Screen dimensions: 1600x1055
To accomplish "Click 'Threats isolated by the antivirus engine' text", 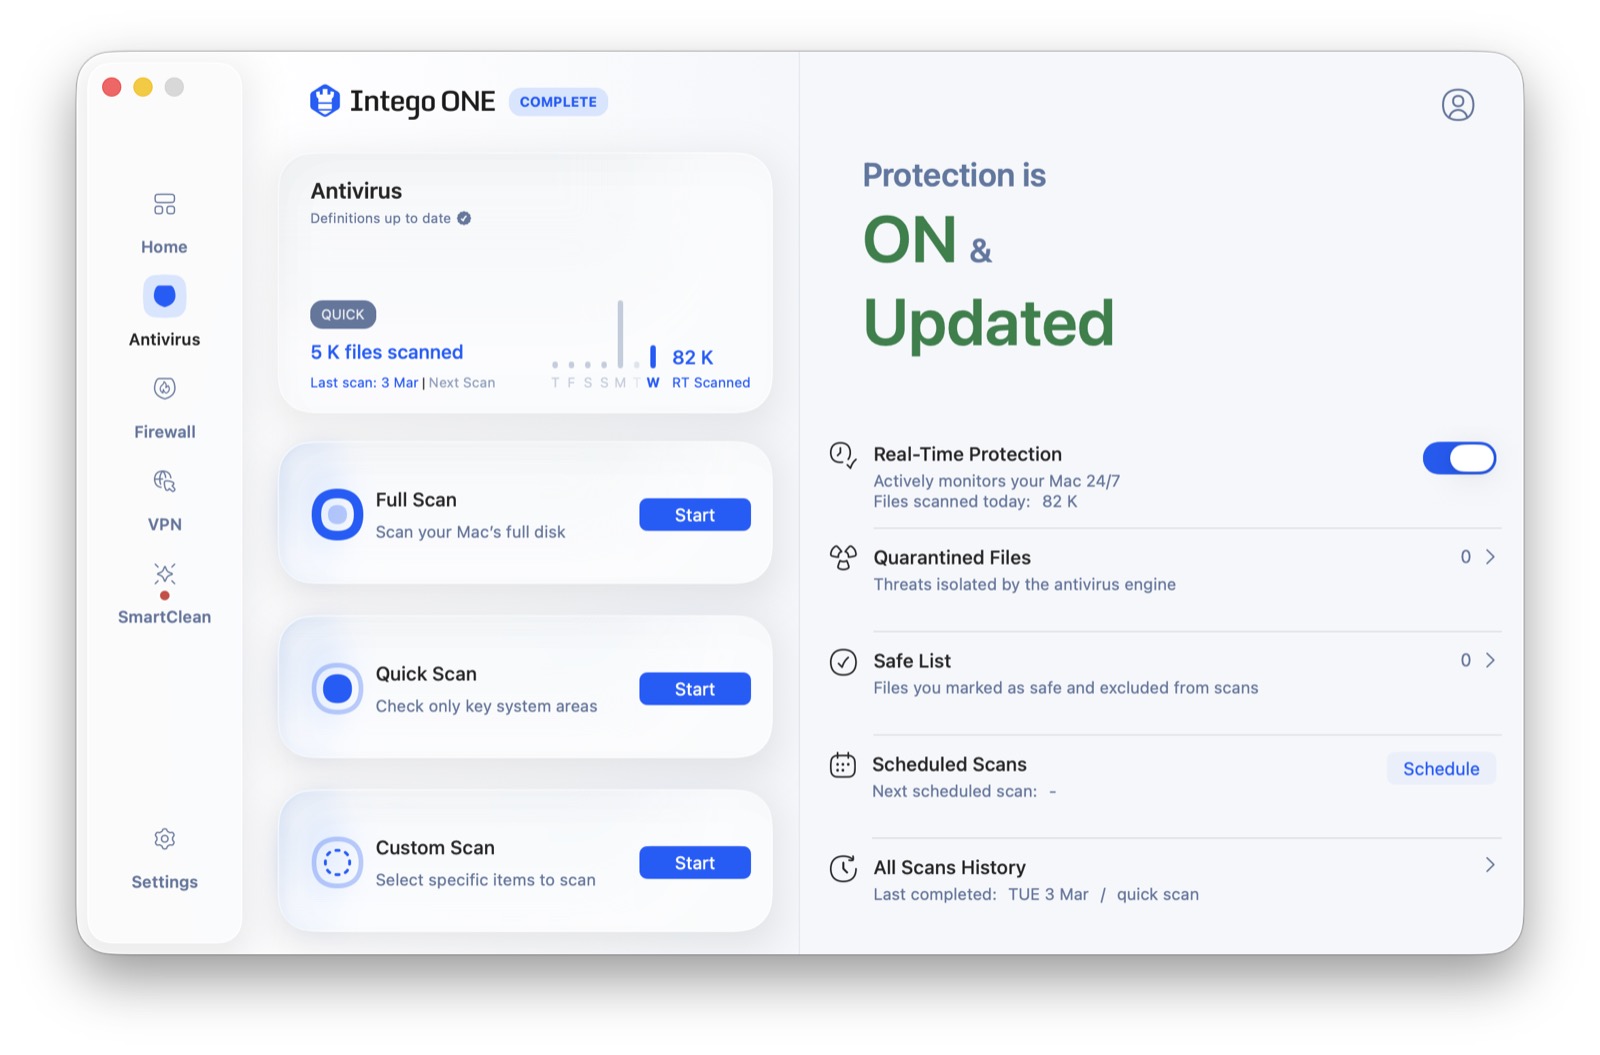I will point(1024,584).
